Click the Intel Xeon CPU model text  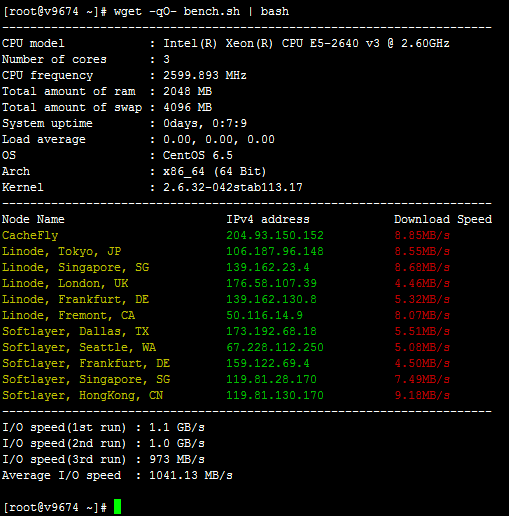click(306, 43)
